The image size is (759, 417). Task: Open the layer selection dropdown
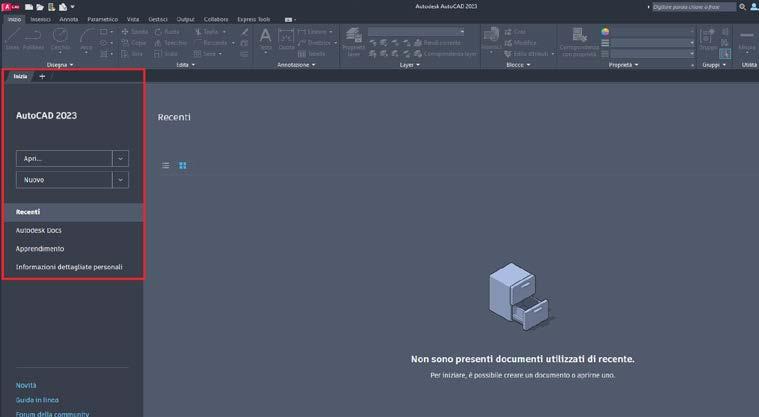(416, 31)
